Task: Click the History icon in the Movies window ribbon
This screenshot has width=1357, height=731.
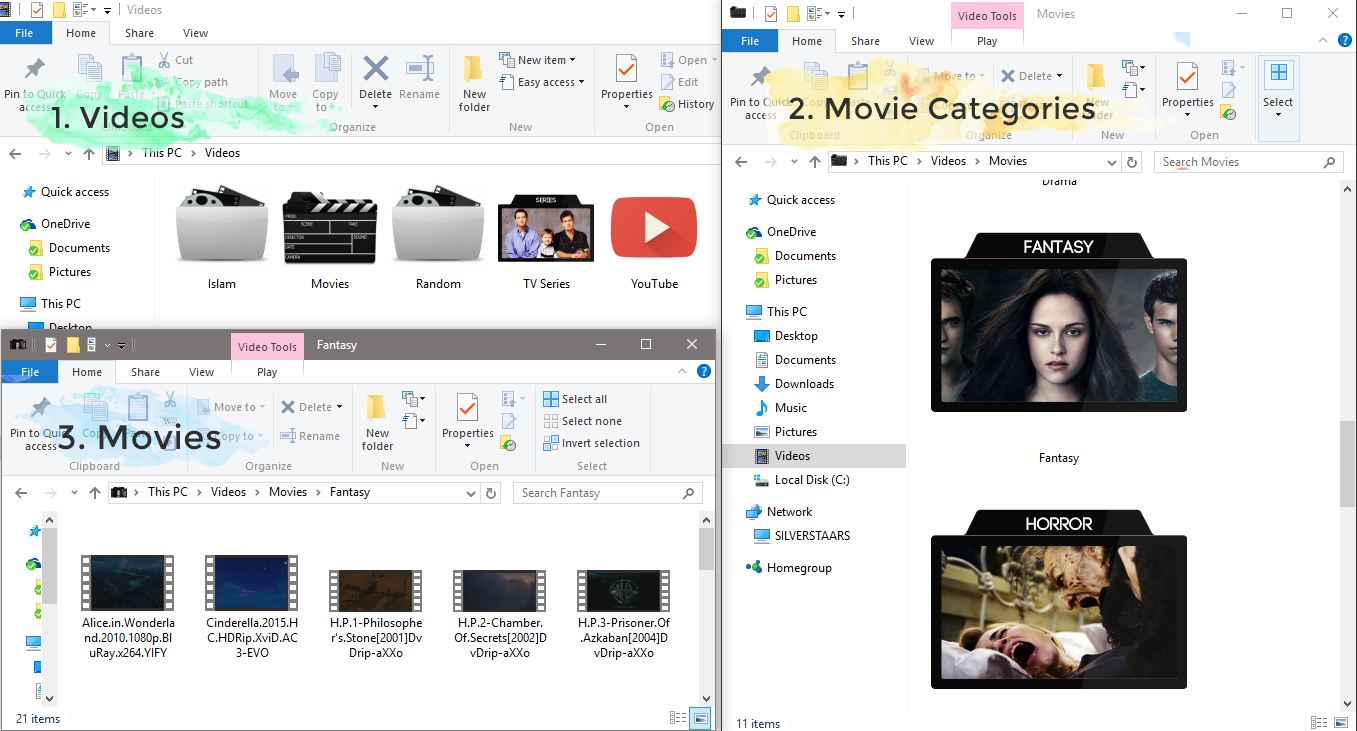Action: (x=1229, y=113)
